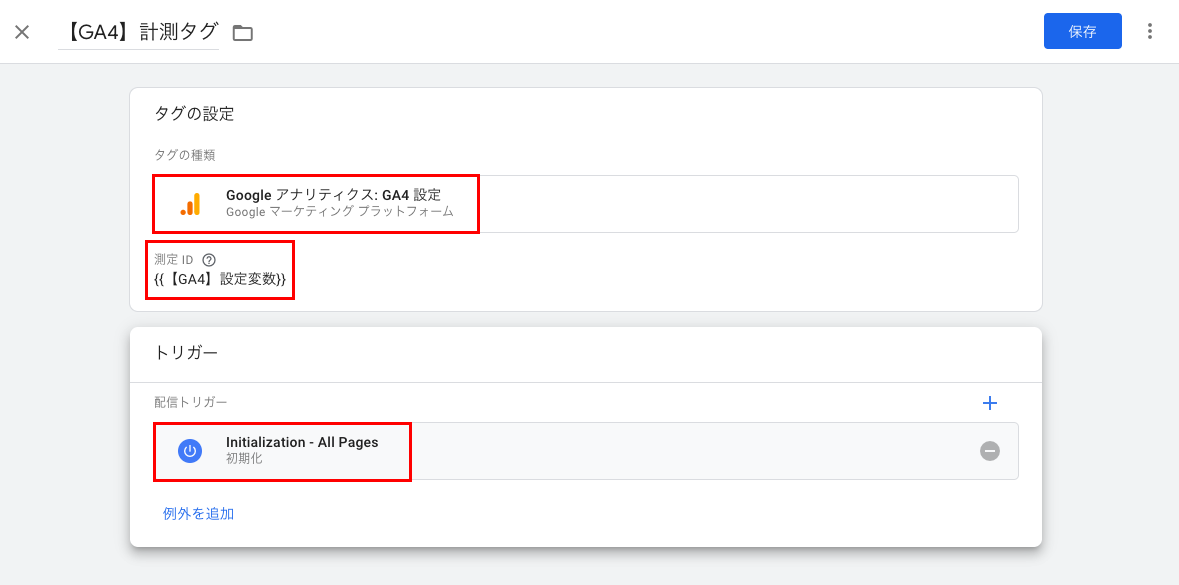This screenshot has width=1179, height=585.
Task: Click the Google Analytics bar chart icon
Action: (x=190, y=204)
